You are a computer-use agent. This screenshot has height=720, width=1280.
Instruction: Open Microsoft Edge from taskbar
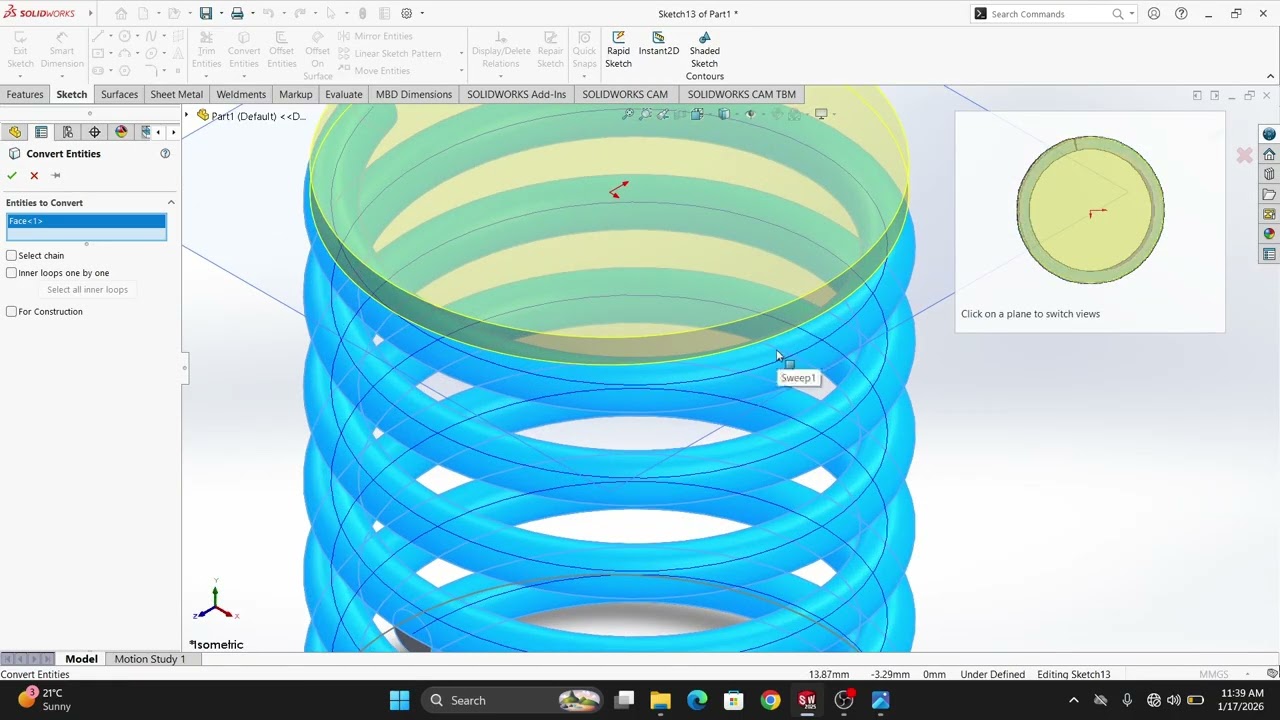pos(697,700)
